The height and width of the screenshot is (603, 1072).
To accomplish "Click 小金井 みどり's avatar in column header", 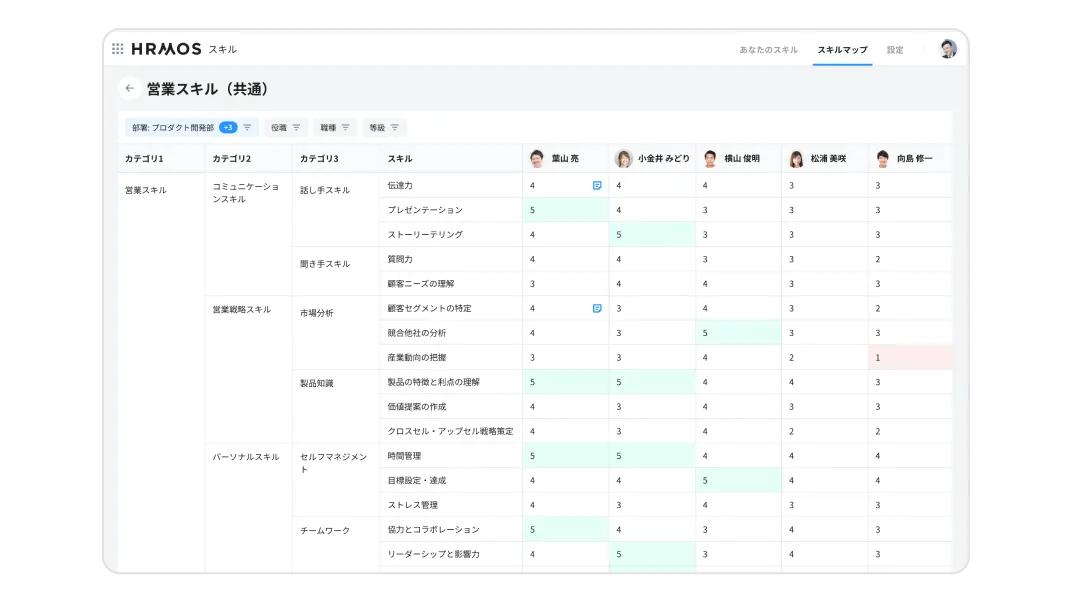I will point(623,158).
